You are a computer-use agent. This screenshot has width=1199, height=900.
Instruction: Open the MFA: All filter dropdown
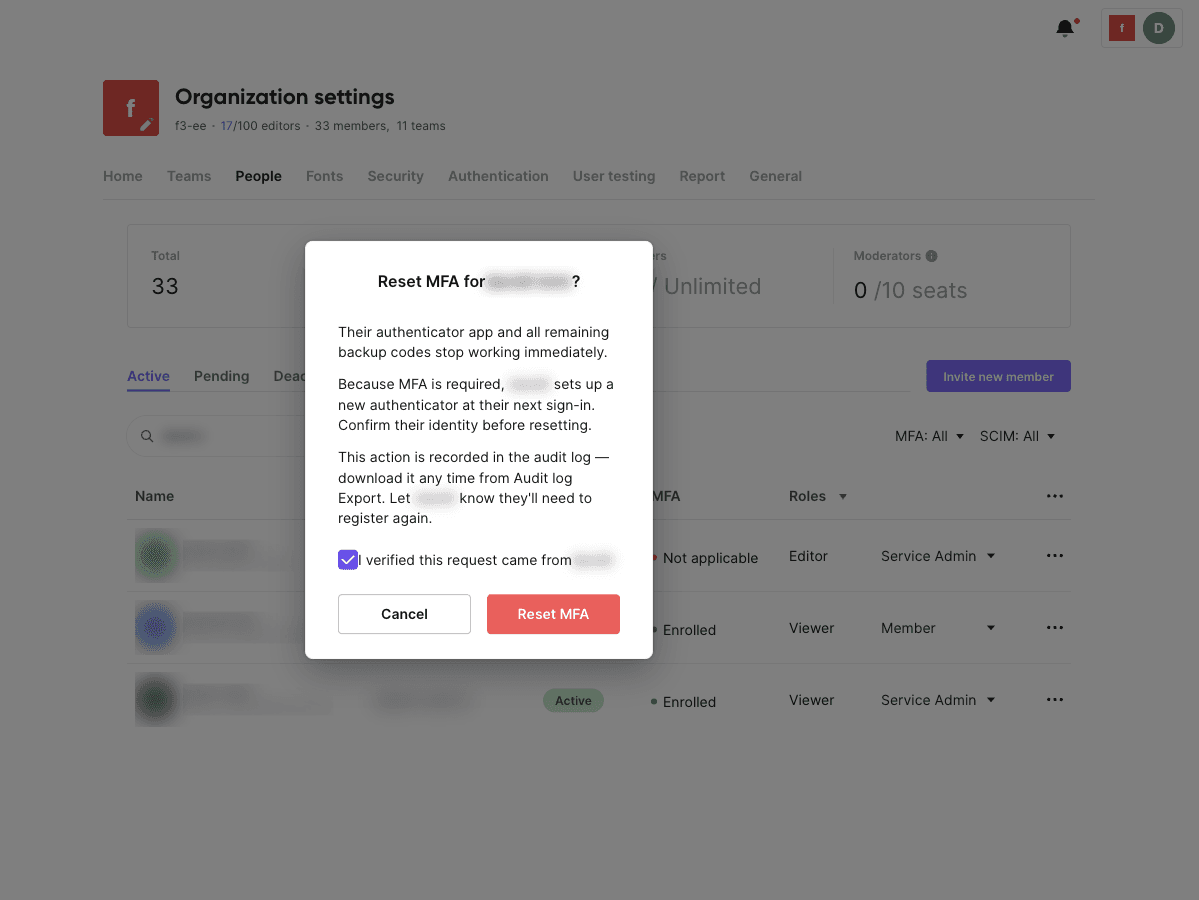929,436
